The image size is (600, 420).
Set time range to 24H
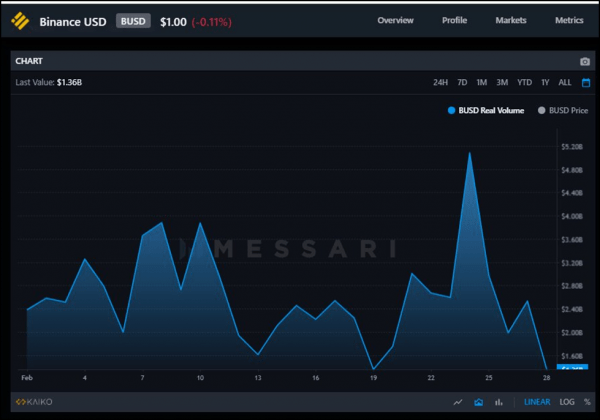click(440, 82)
